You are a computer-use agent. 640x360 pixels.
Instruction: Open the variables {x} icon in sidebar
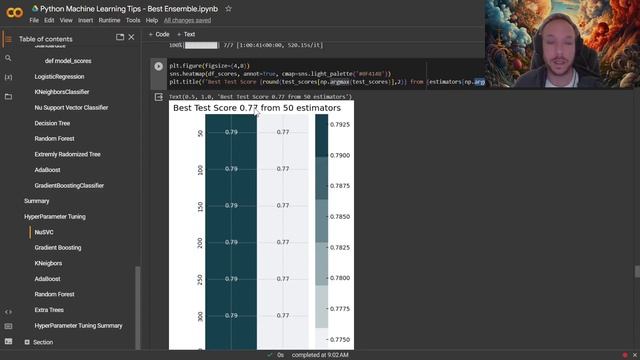tap(8, 77)
